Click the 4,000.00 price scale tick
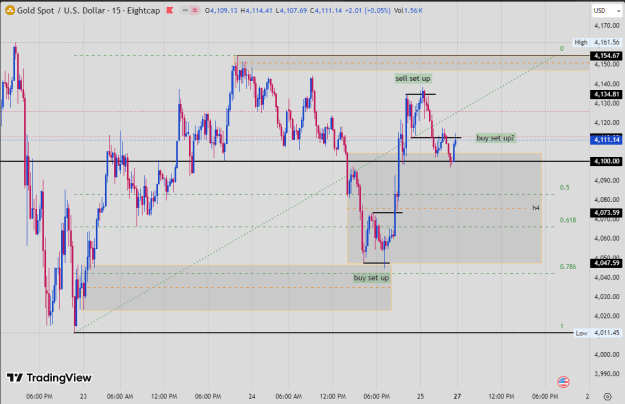 coord(607,355)
